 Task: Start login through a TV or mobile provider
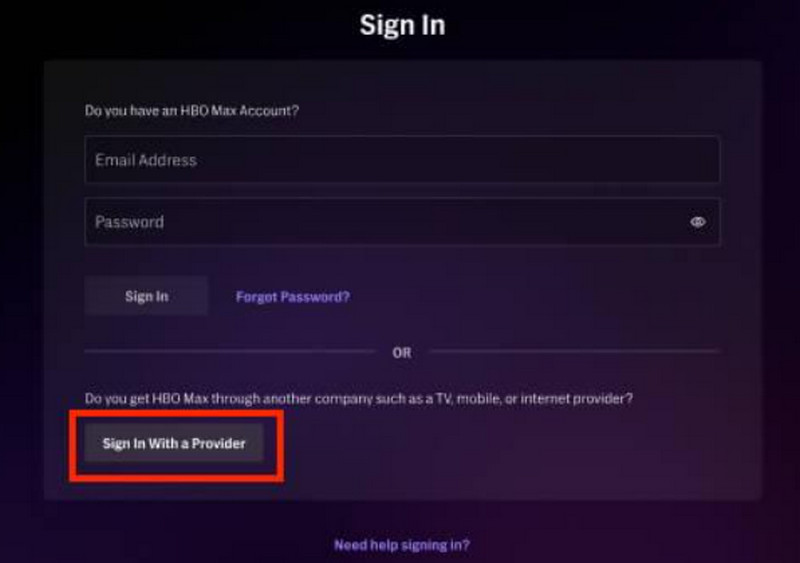[174, 443]
